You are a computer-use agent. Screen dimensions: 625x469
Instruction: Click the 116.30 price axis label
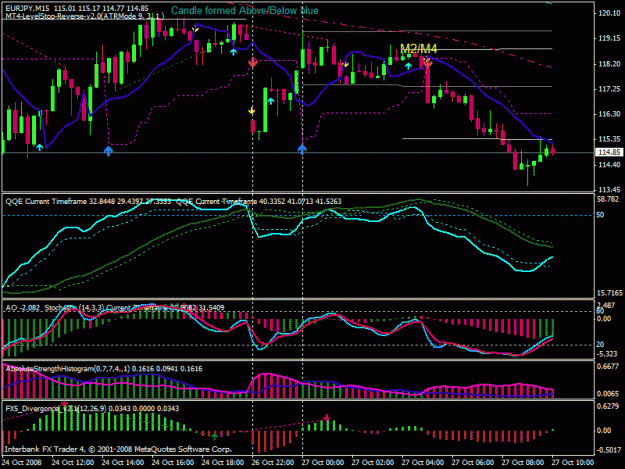tap(609, 114)
